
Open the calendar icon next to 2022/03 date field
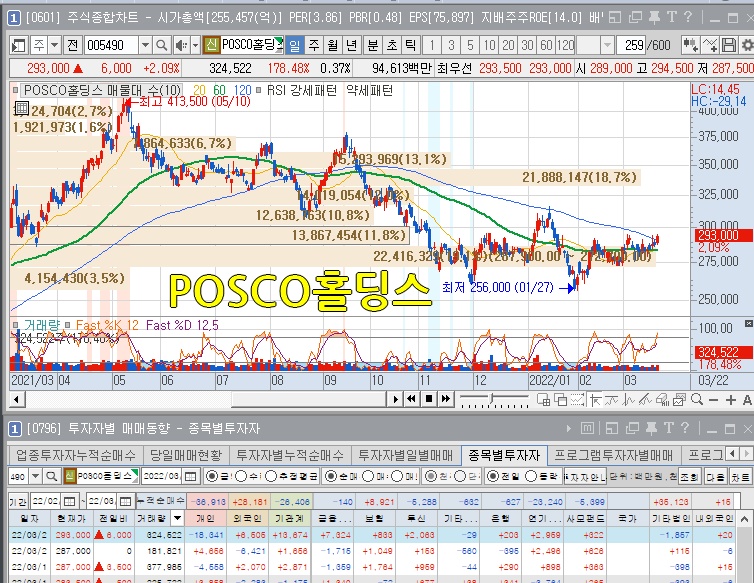pyautogui.click(x=191, y=477)
